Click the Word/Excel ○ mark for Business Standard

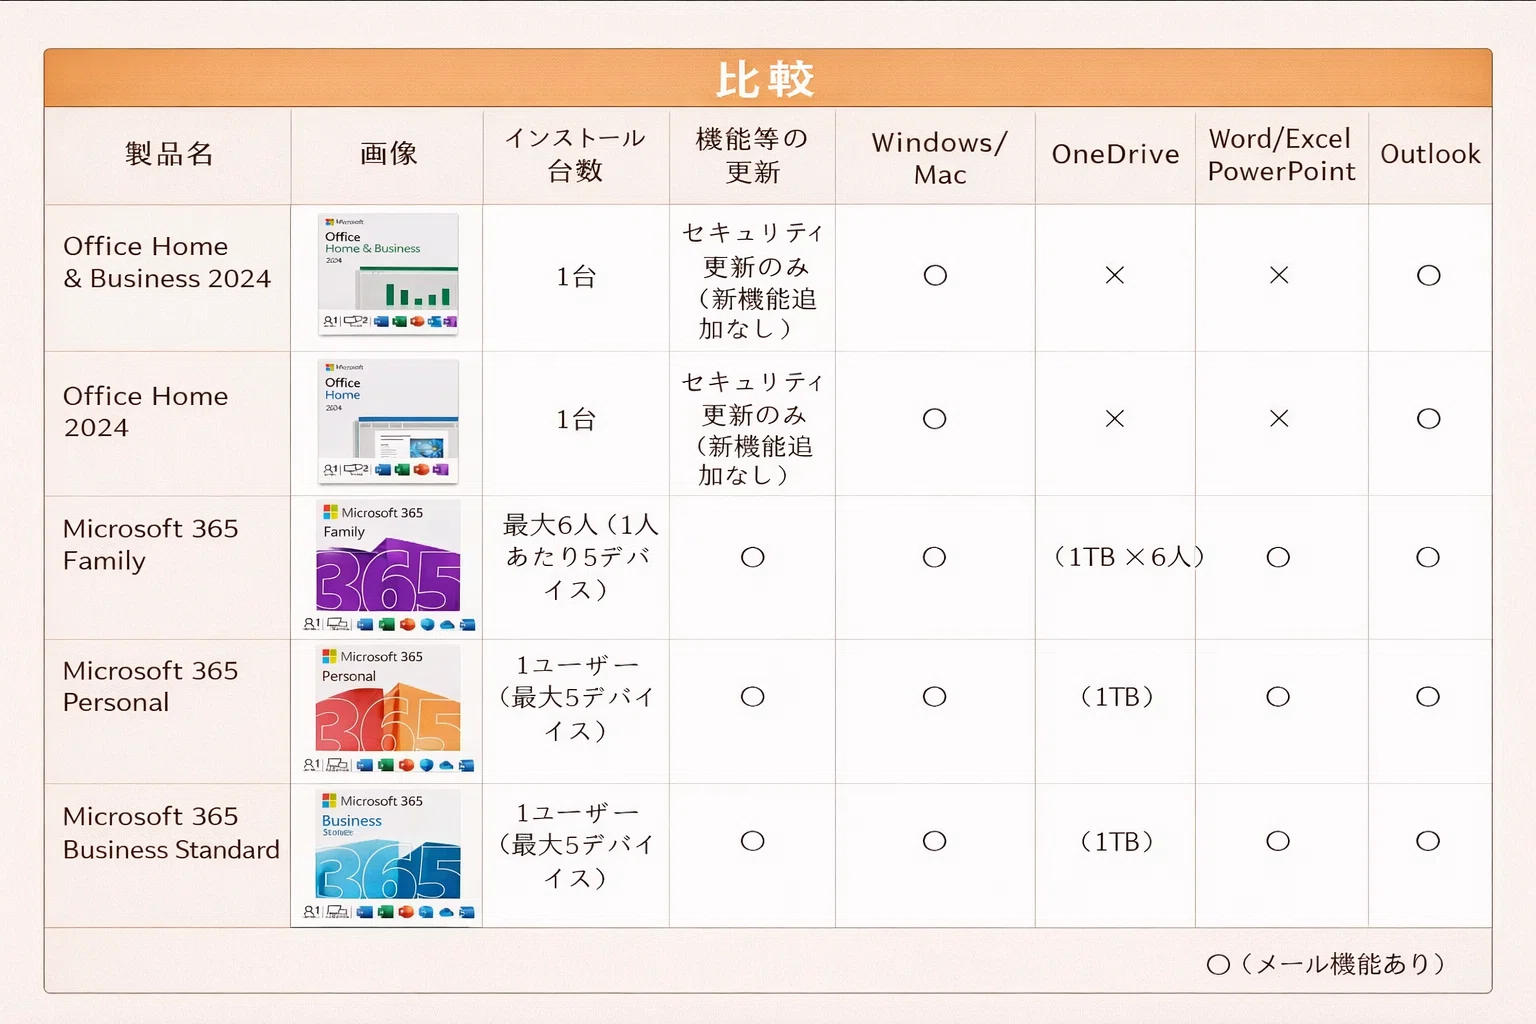click(1278, 841)
